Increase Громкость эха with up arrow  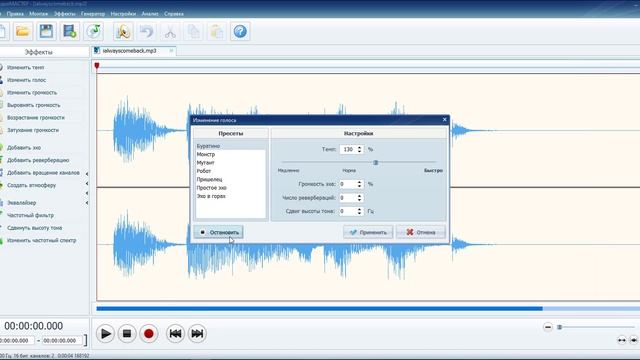point(359,182)
